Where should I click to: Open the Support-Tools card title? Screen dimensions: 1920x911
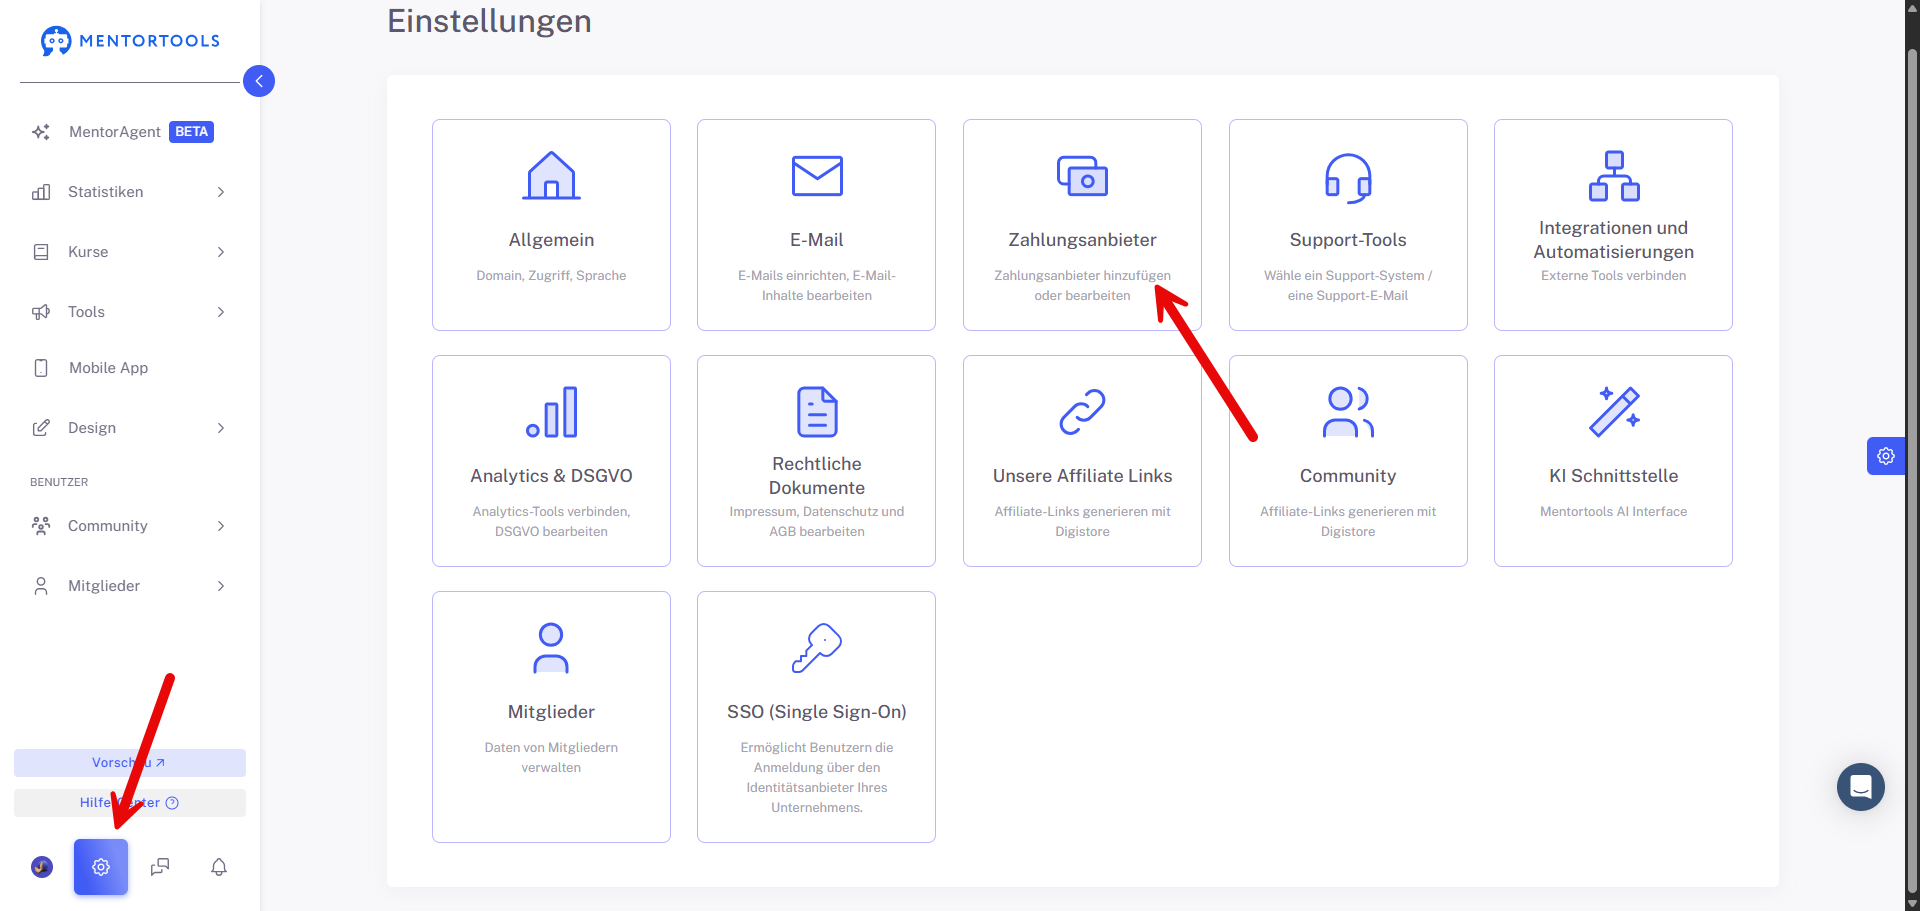pos(1348,240)
